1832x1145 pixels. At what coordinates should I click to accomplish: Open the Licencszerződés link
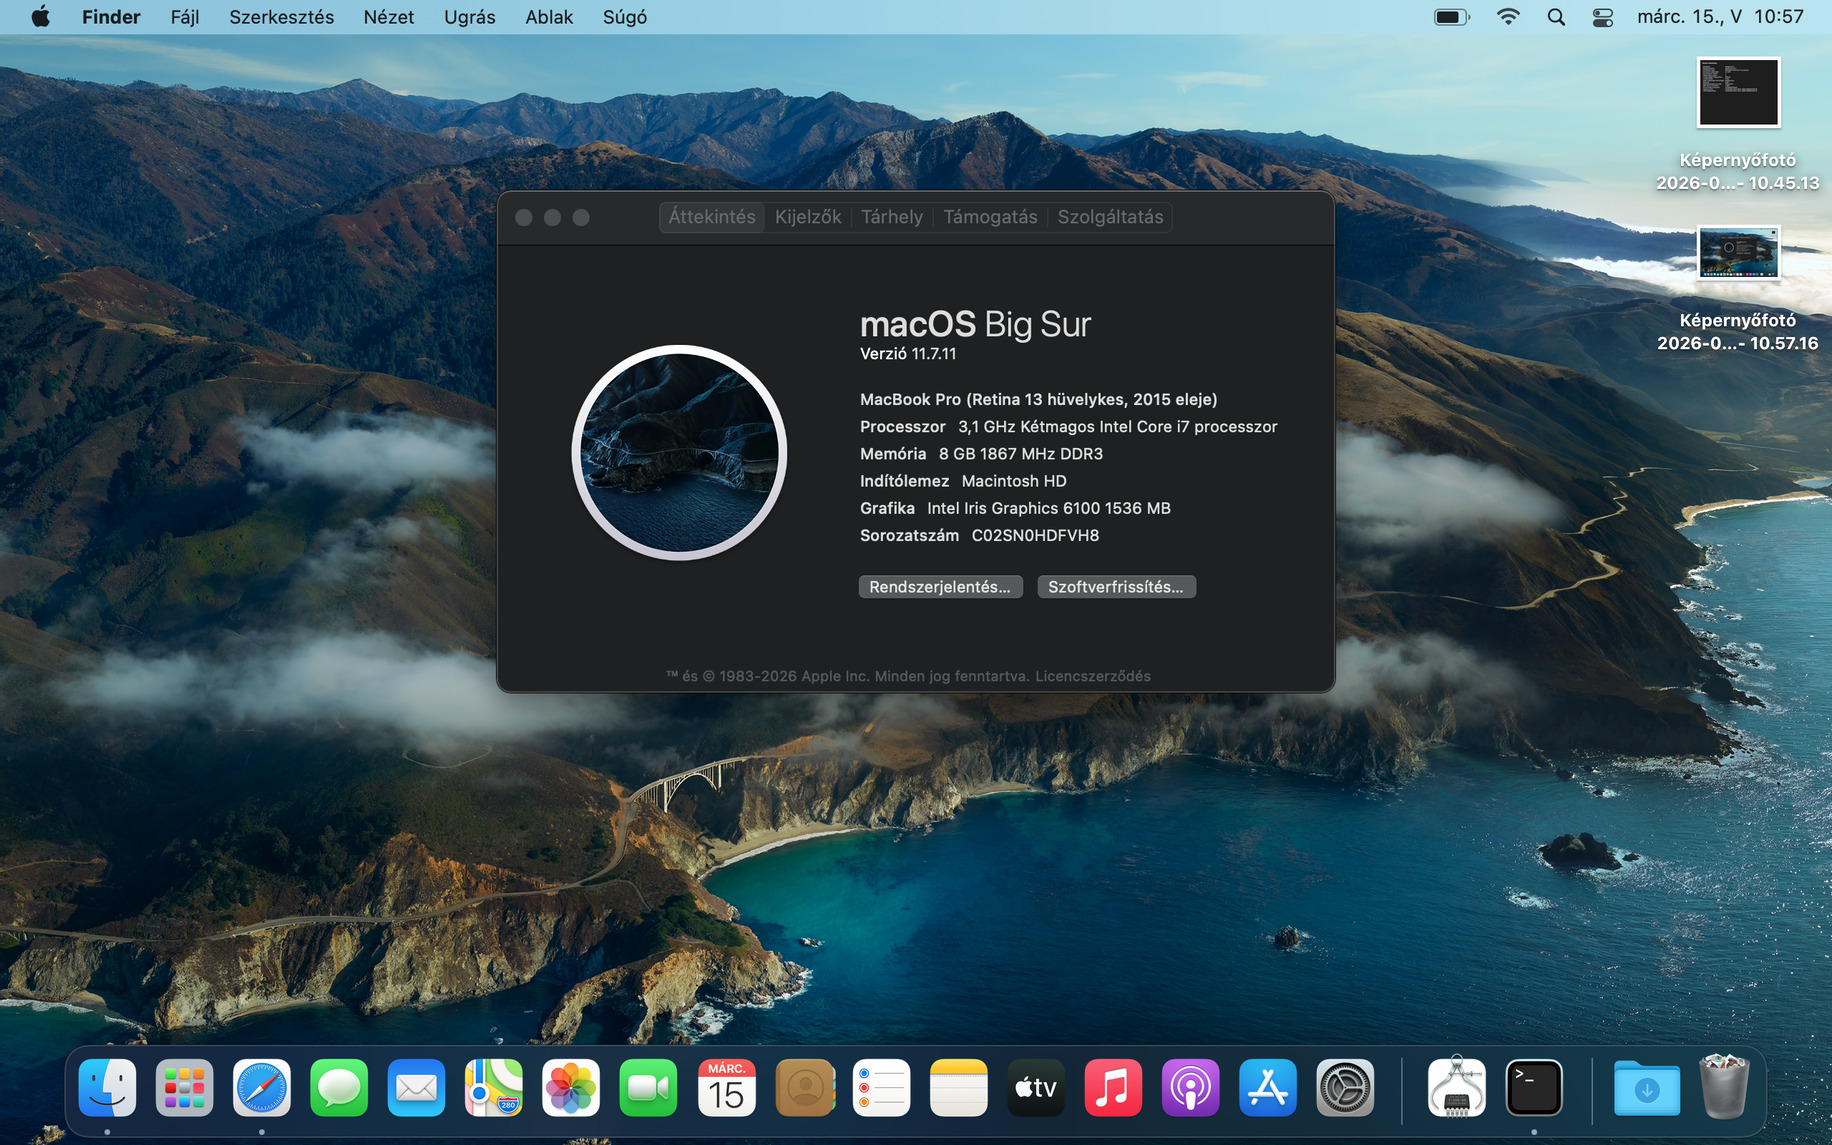point(1093,676)
